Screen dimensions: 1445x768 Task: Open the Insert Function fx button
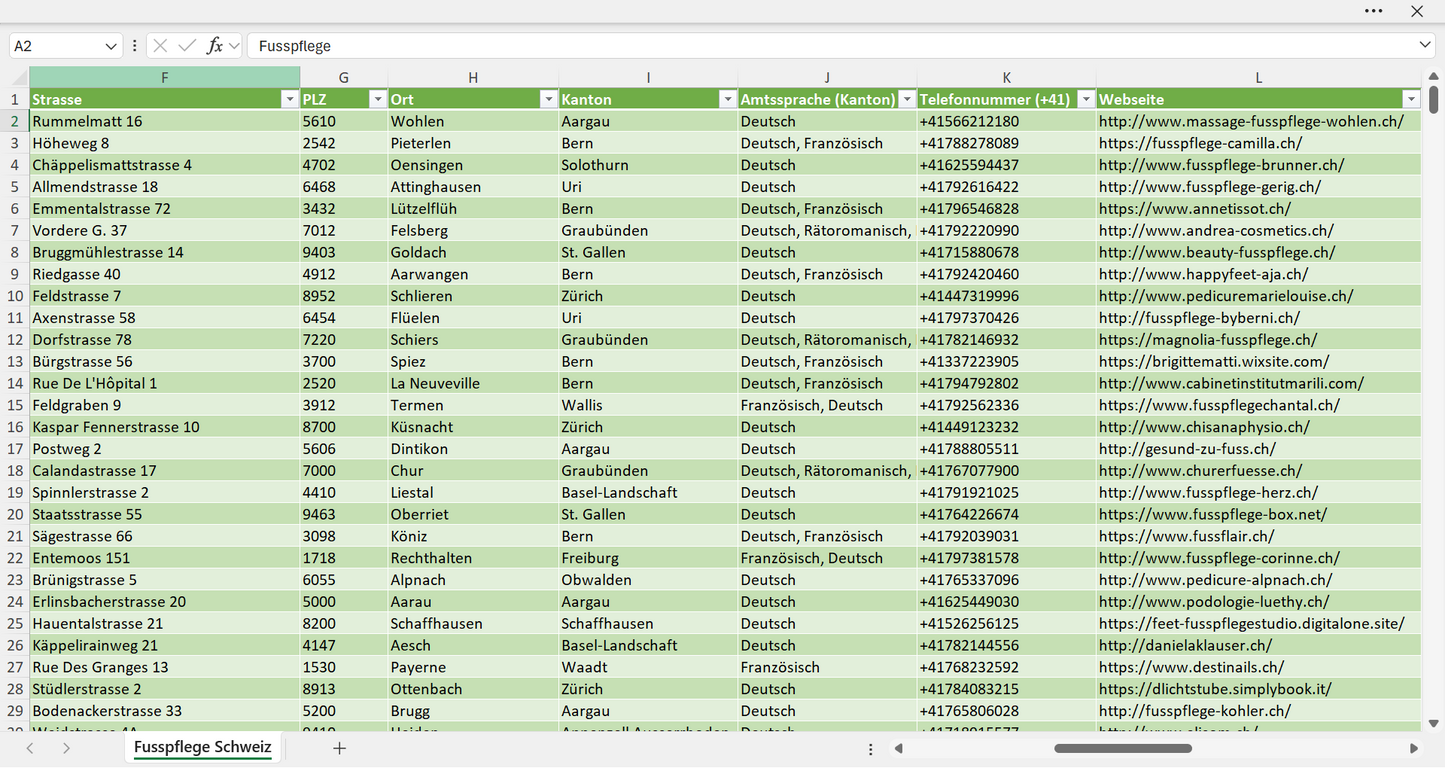click(x=214, y=46)
